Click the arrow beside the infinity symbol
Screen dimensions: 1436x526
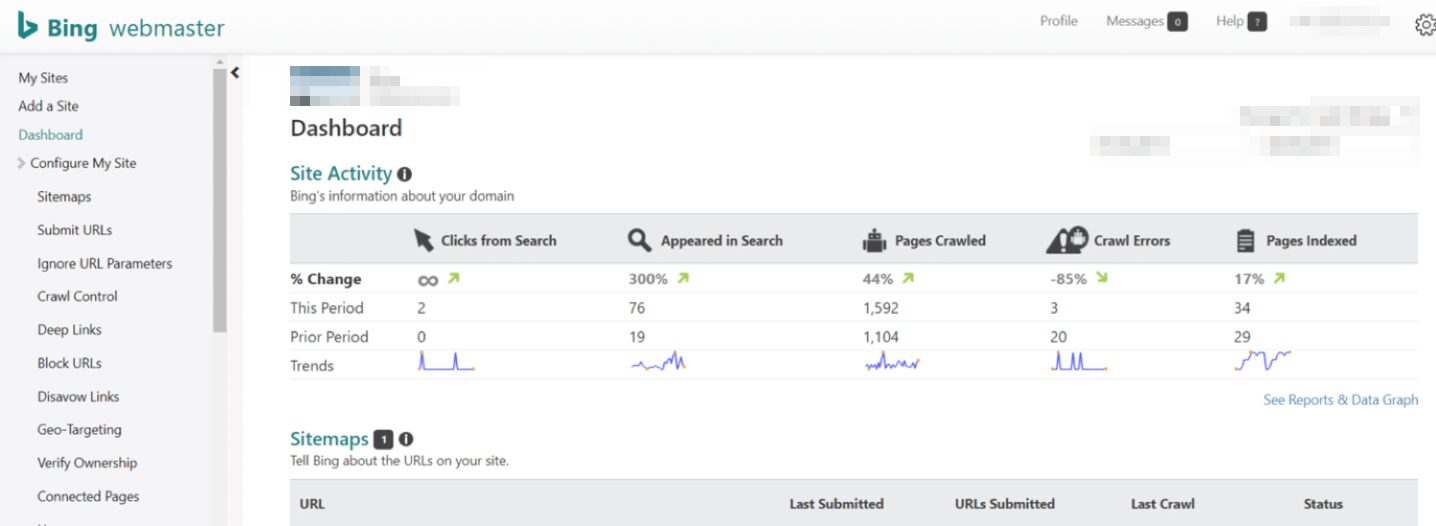[453, 279]
